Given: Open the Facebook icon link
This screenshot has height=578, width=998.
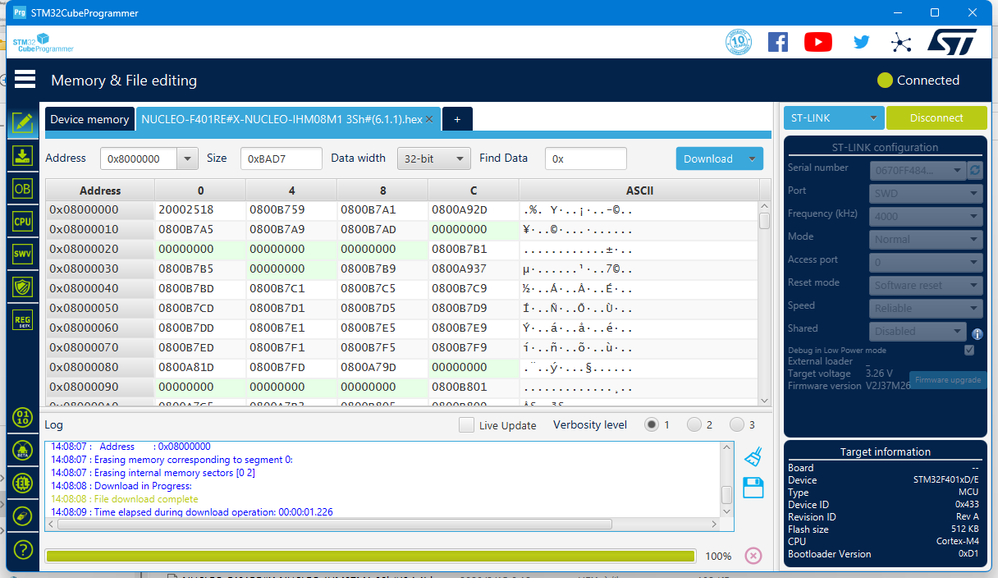Looking at the screenshot, I should [x=778, y=42].
